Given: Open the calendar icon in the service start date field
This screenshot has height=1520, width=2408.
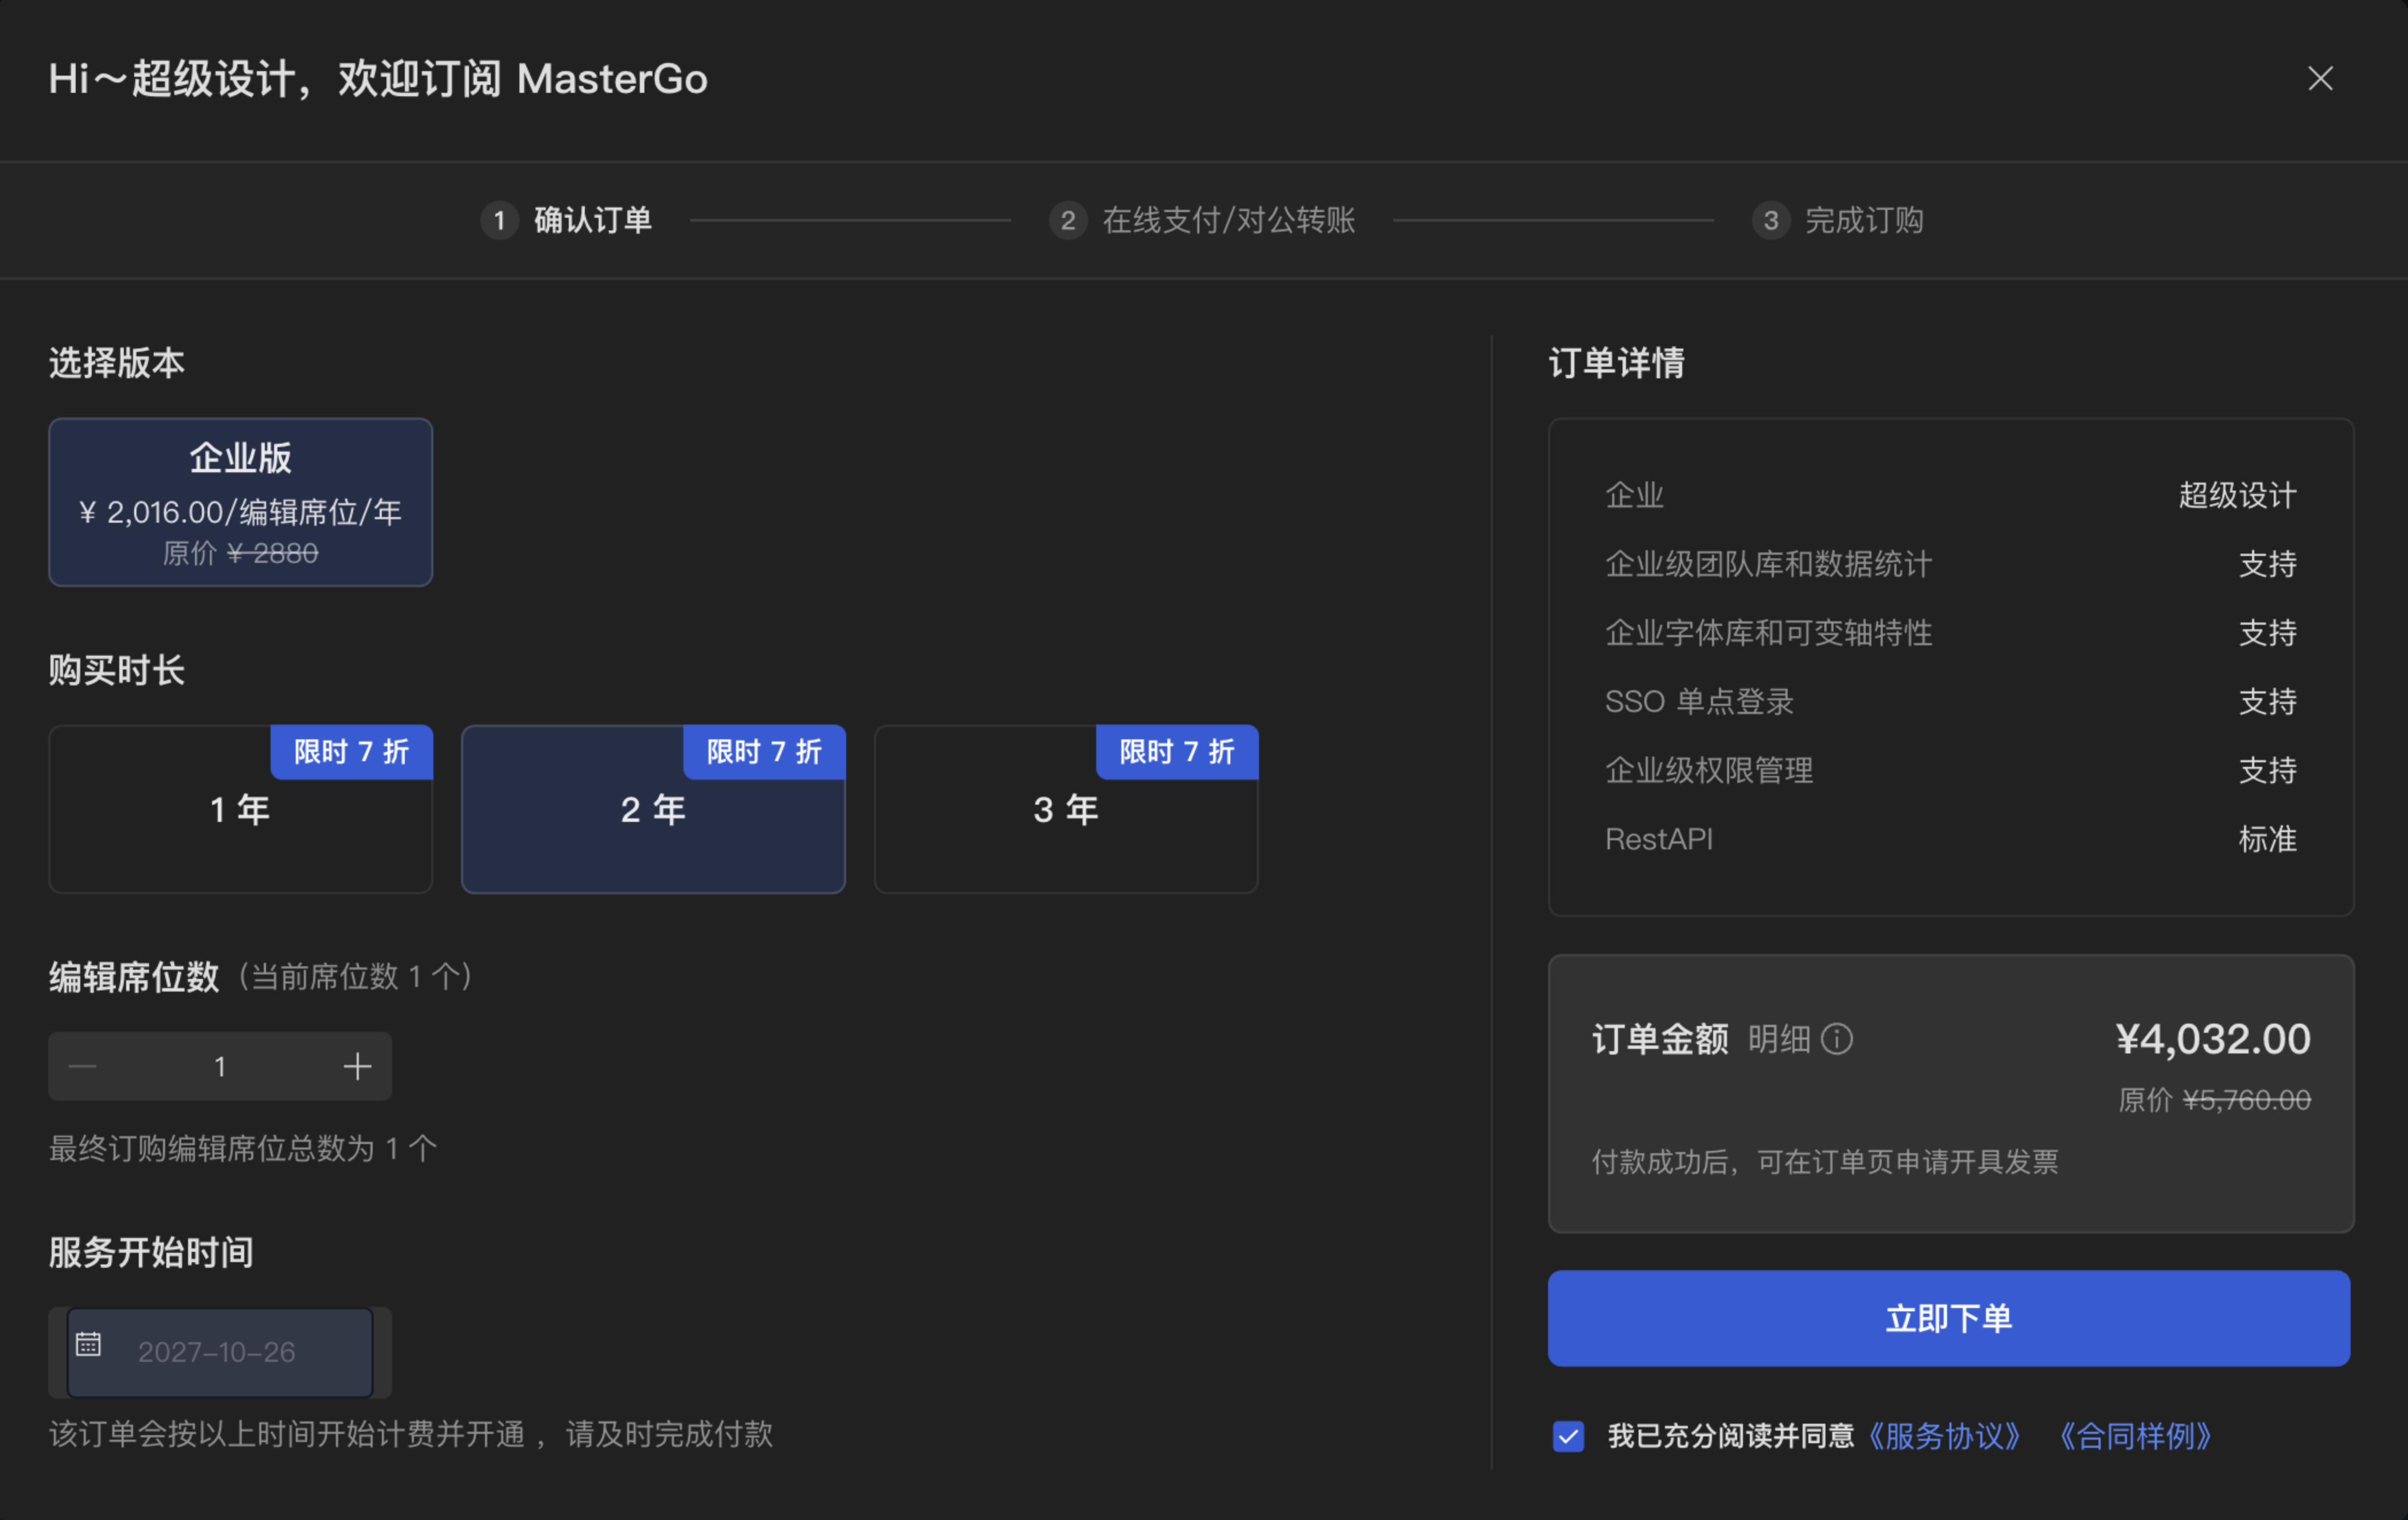Looking at the screenshot, I should (88, 1344).
